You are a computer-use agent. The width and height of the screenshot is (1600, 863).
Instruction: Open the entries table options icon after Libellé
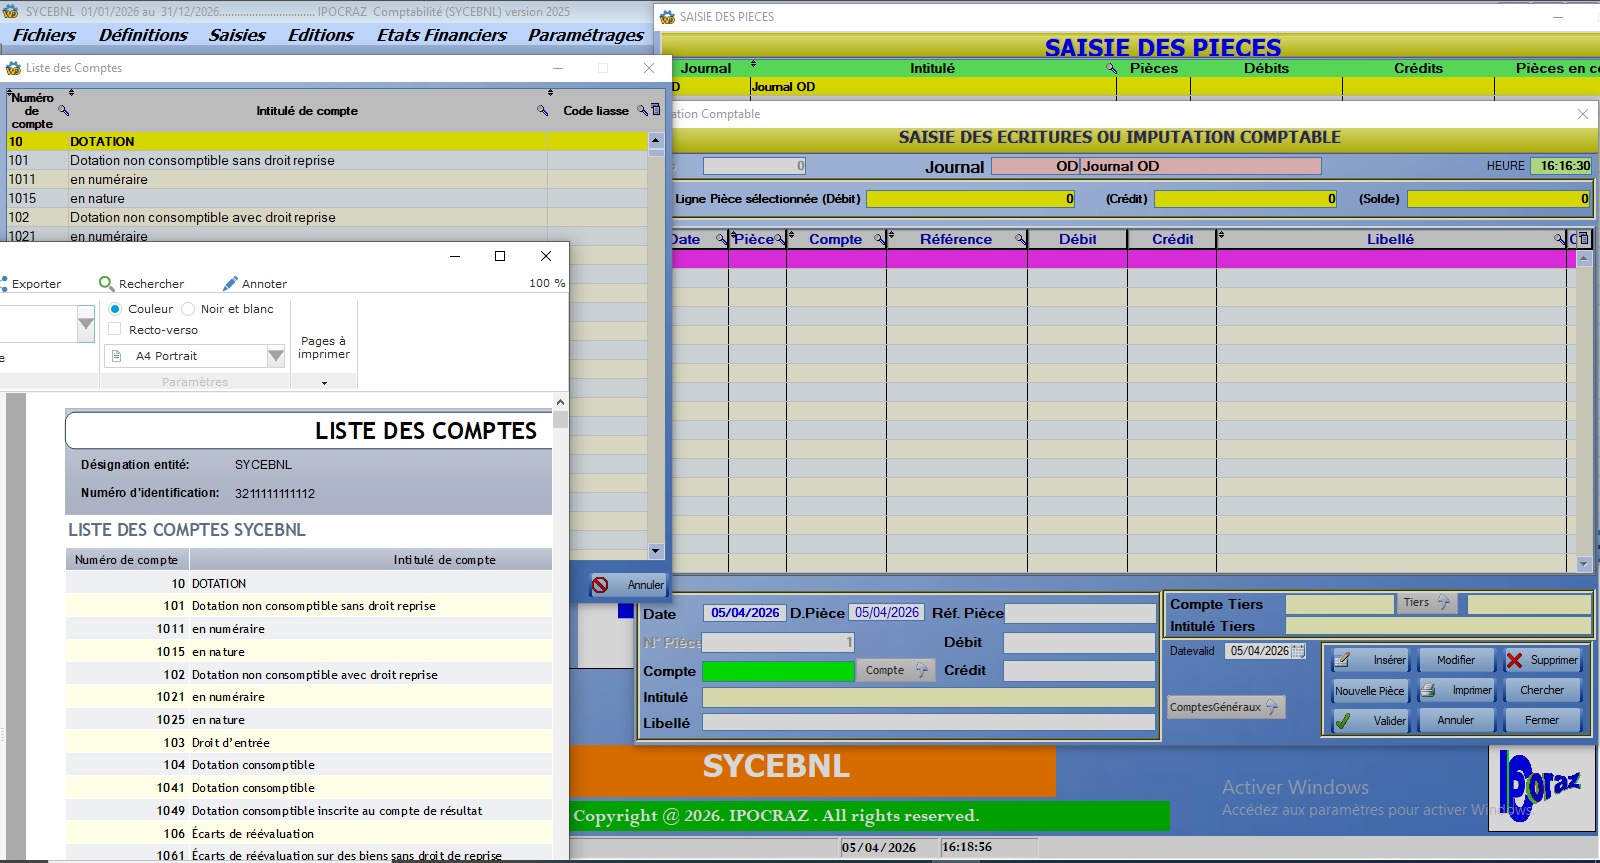click(x=1583, y=239)
